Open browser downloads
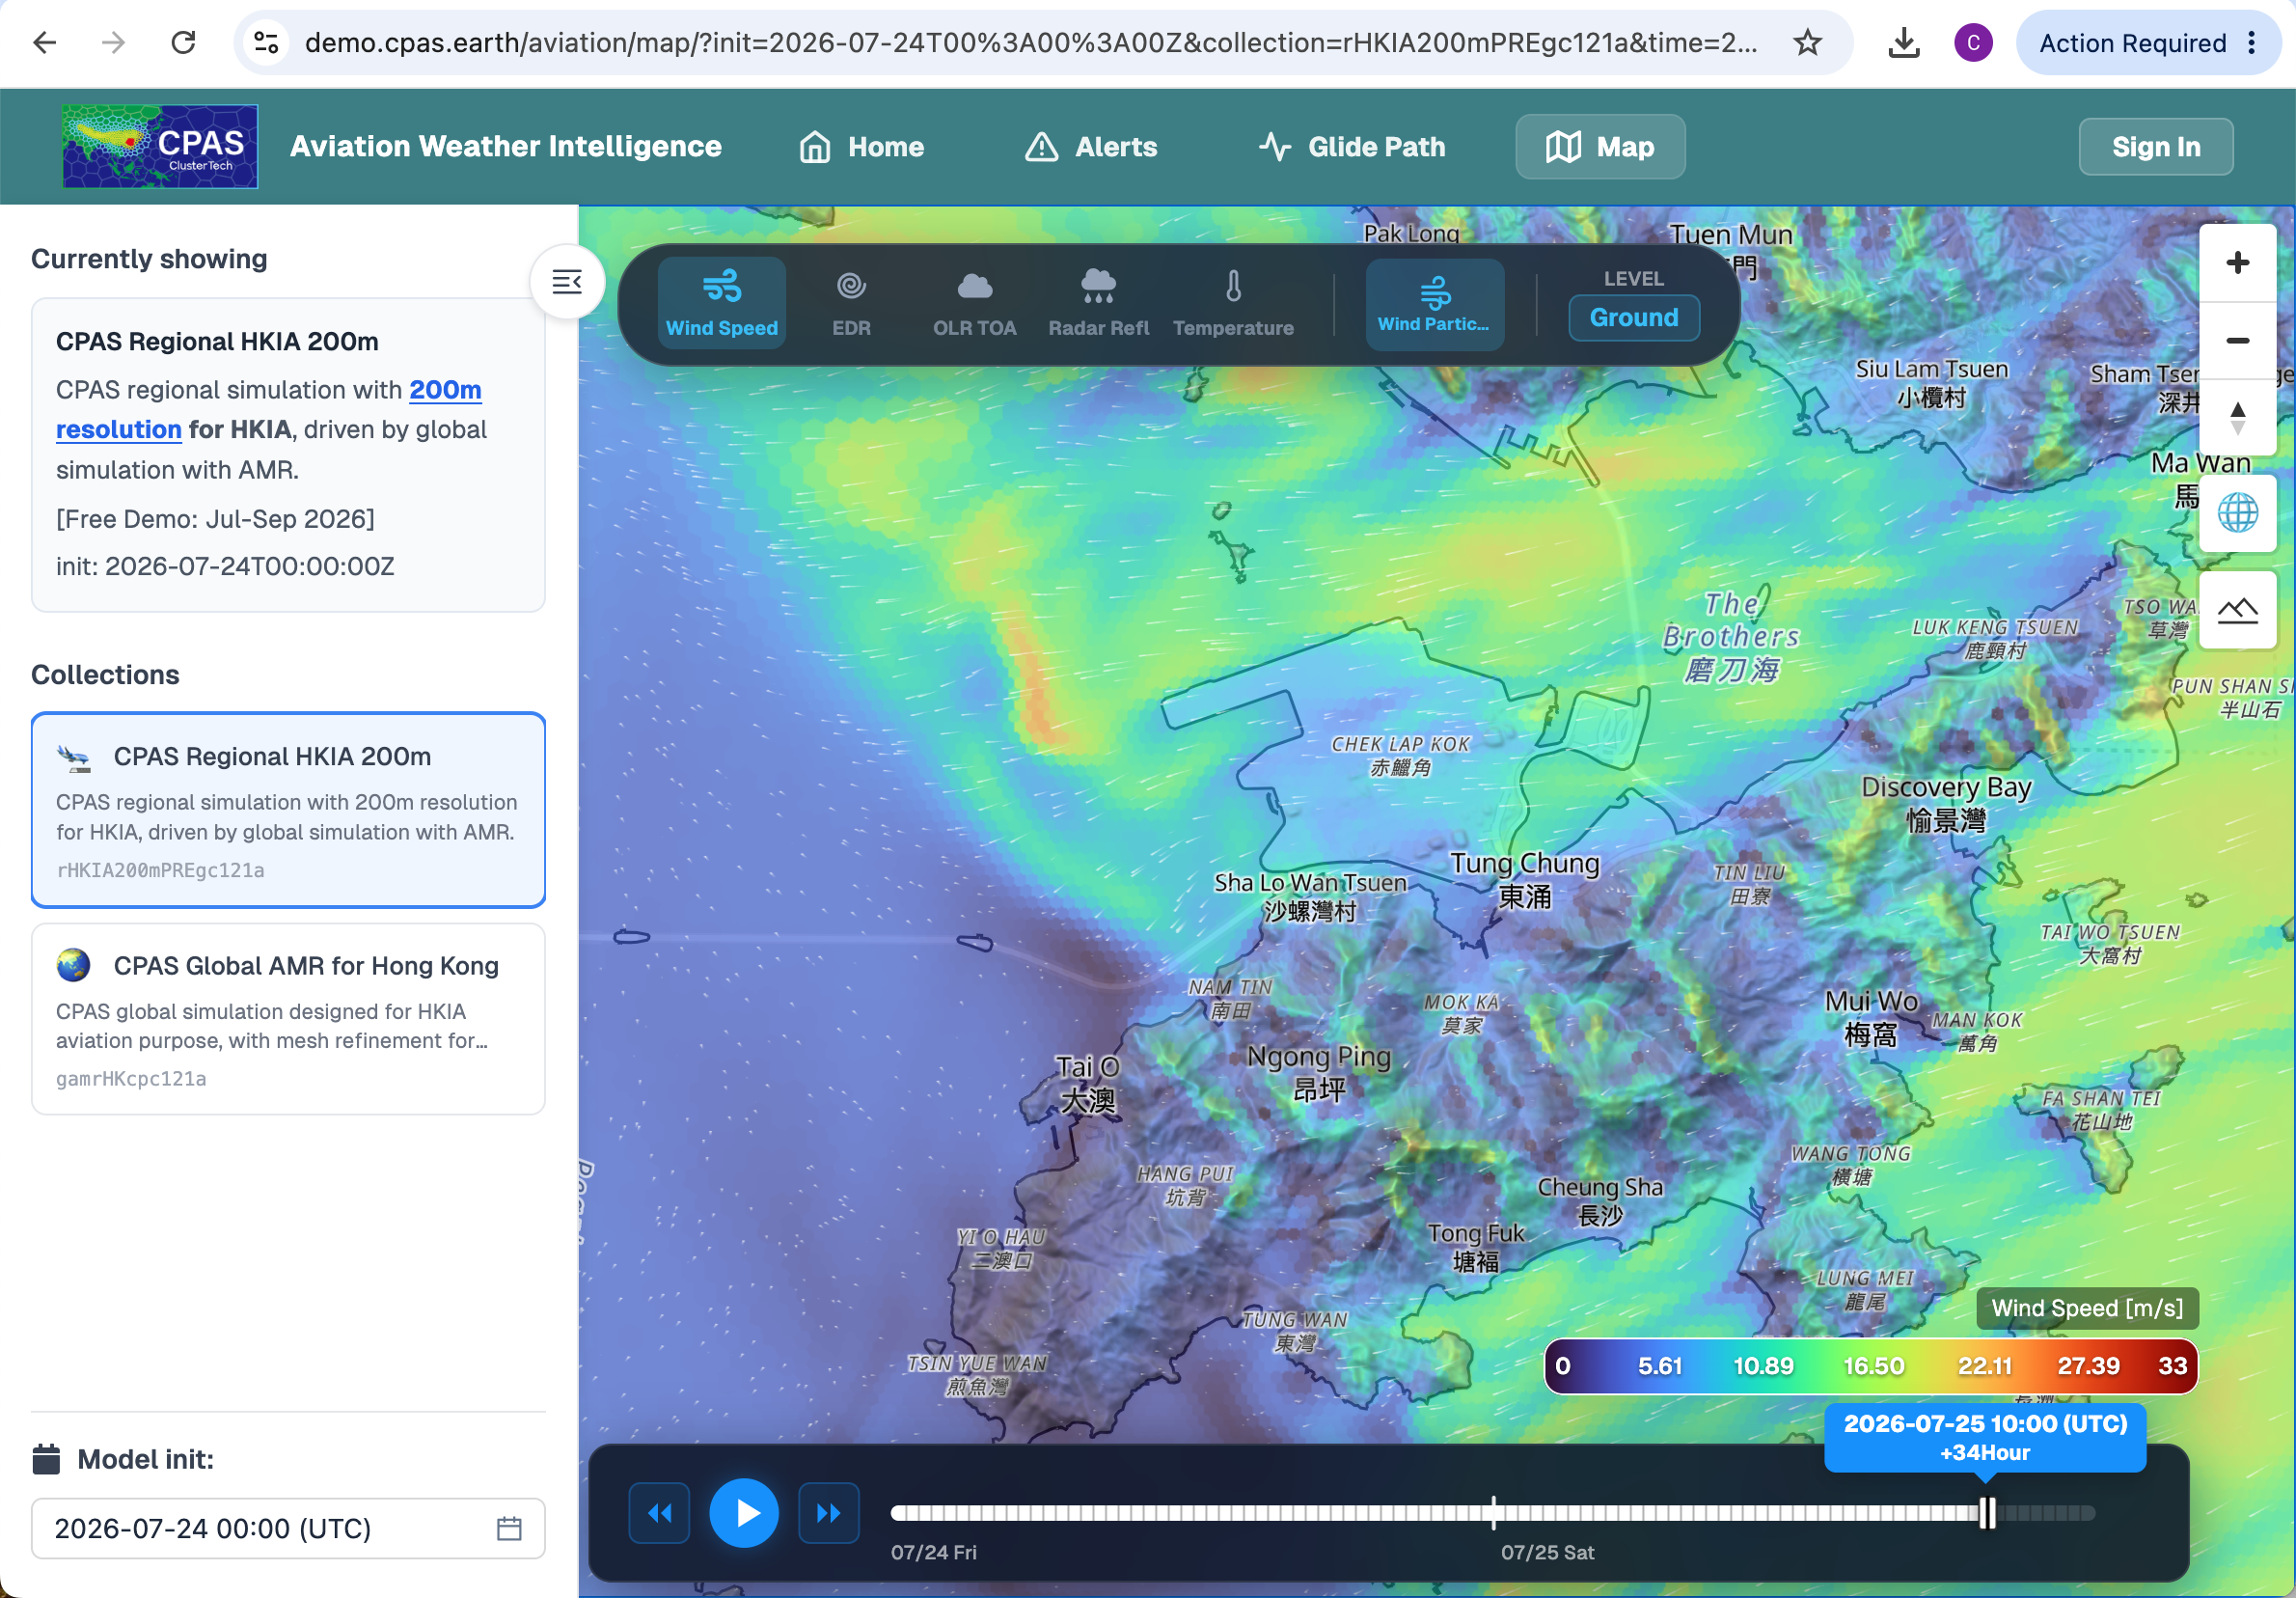The image size is (2296, 1598). [1903, 42]
